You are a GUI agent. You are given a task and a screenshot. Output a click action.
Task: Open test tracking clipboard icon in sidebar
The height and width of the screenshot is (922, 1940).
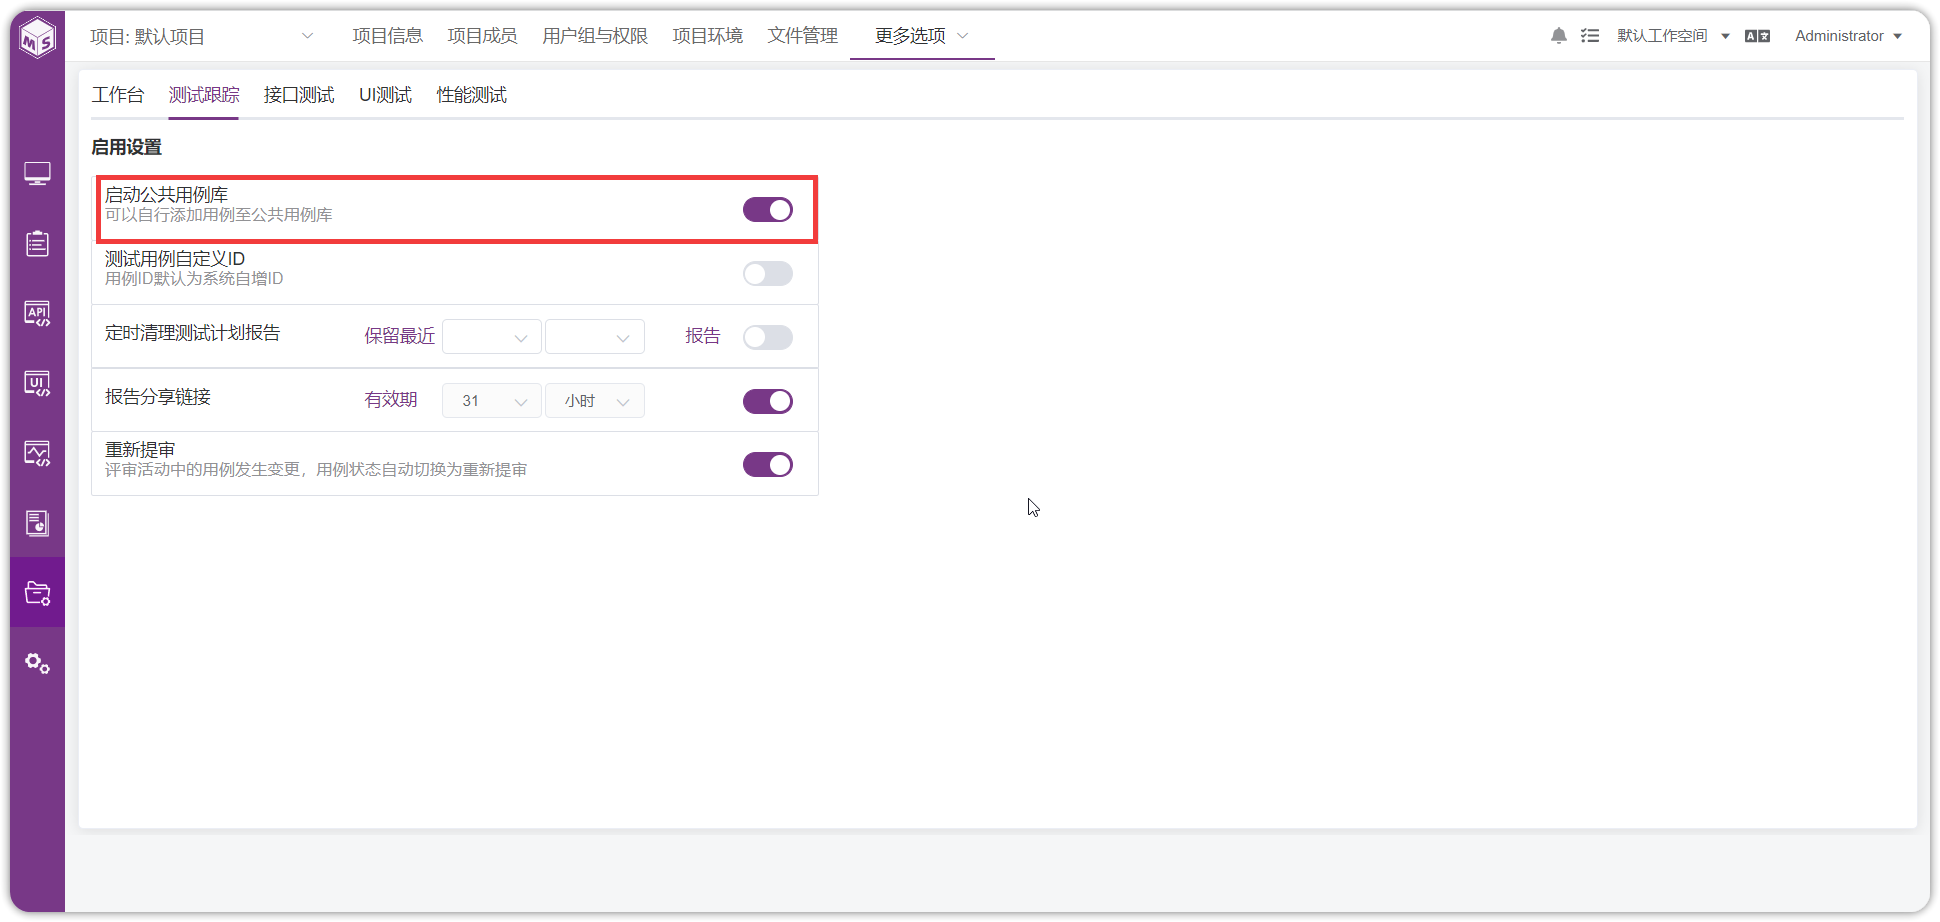coord(38,244)
